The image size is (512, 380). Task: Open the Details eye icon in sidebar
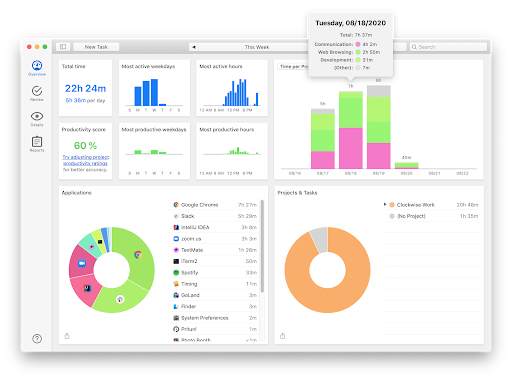click(x=37, y=119)
